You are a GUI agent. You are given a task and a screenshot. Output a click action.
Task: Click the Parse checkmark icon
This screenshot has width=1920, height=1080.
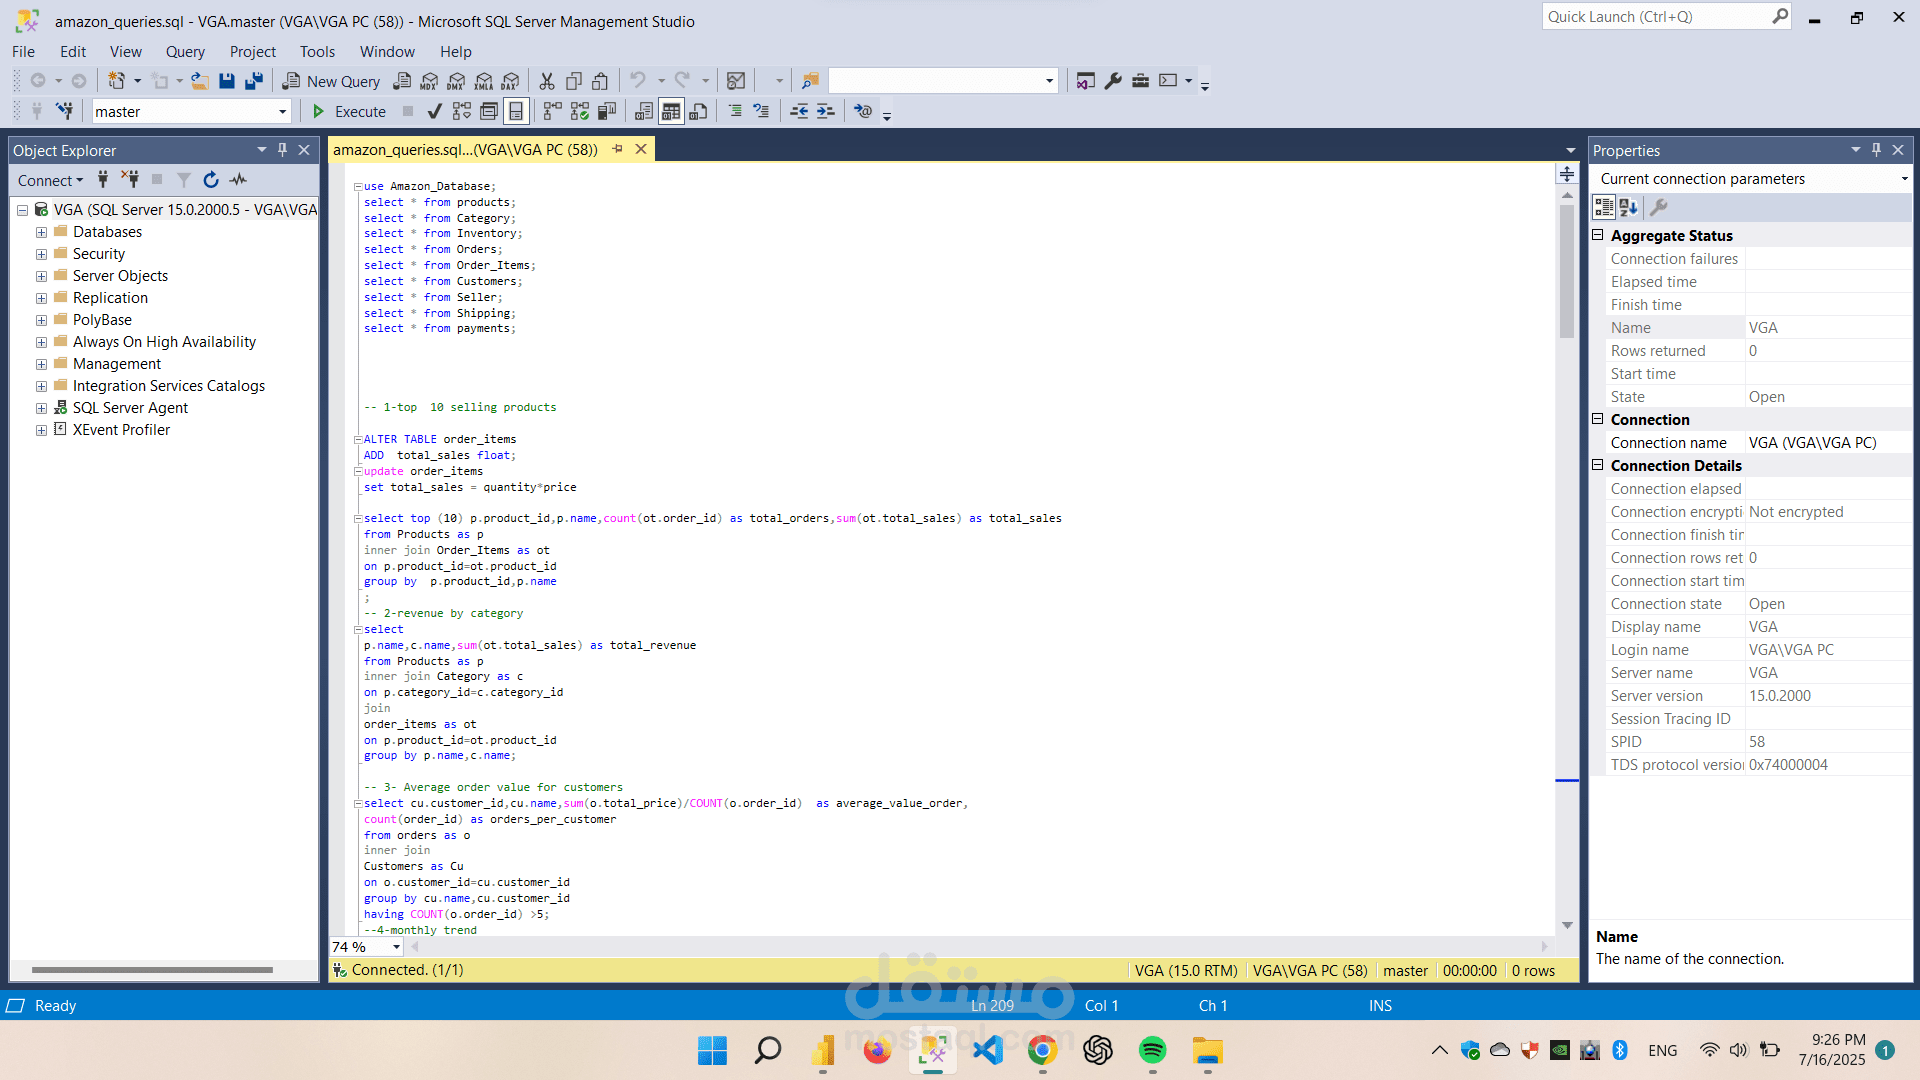434,111
